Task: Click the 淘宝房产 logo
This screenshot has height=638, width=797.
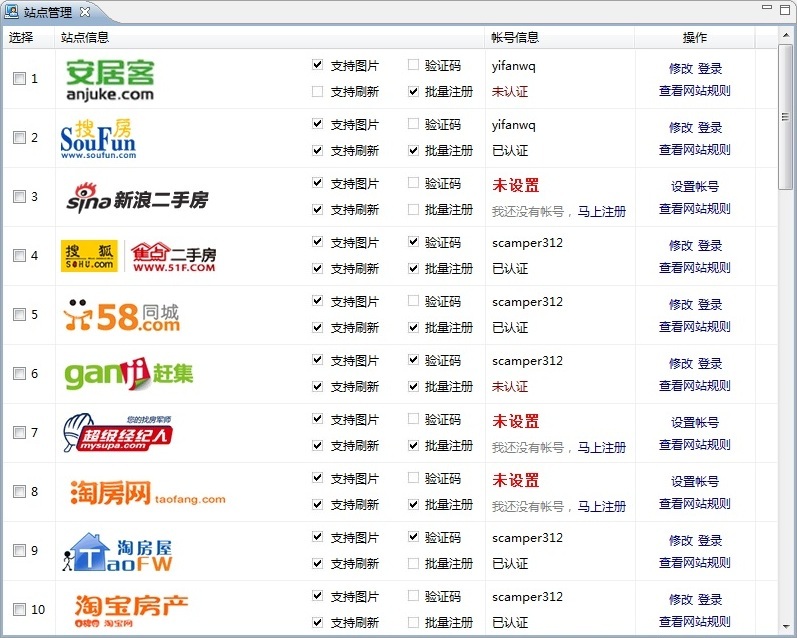Action: (x=131, y=610)
